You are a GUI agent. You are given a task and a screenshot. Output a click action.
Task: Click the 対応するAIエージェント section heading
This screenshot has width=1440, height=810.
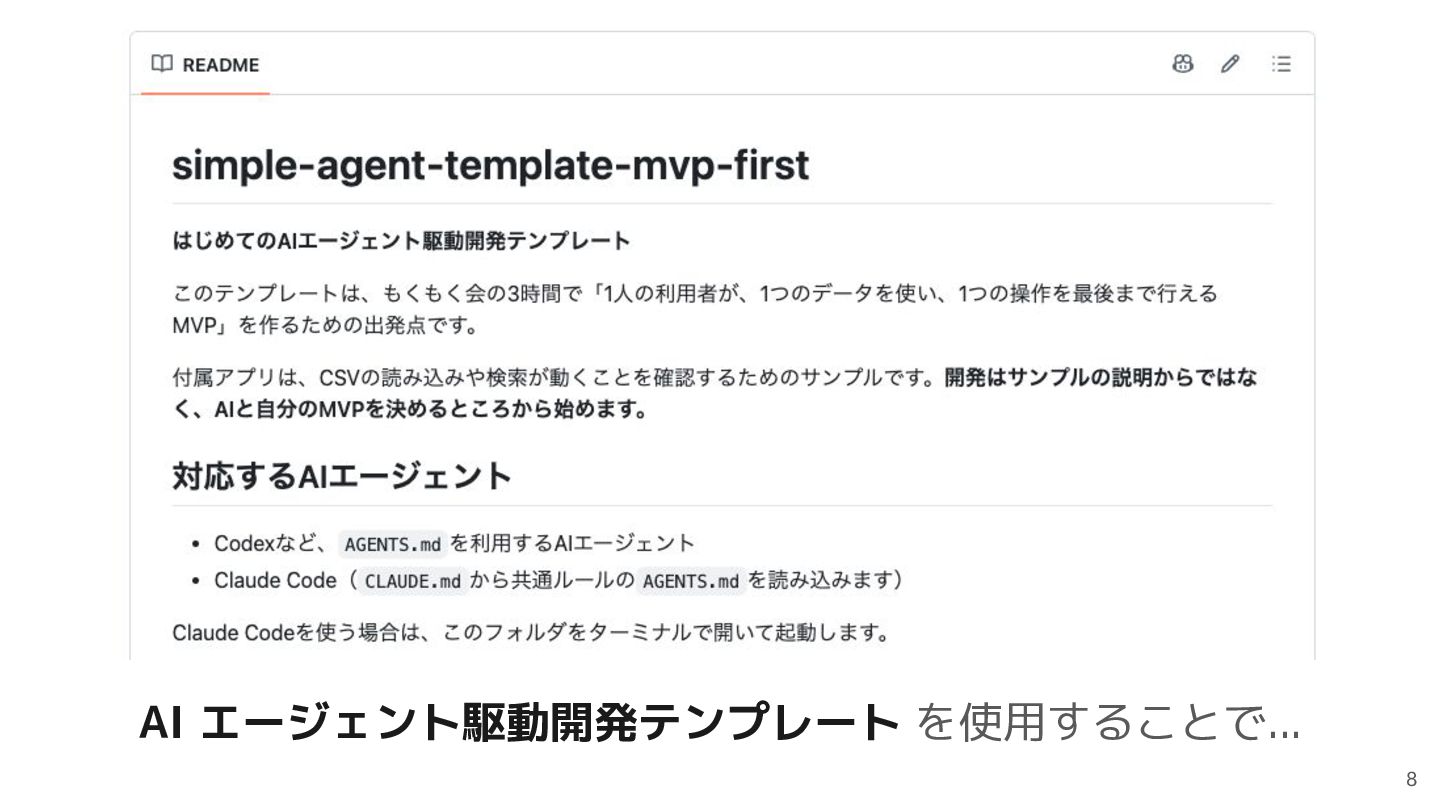coord(342,475)
